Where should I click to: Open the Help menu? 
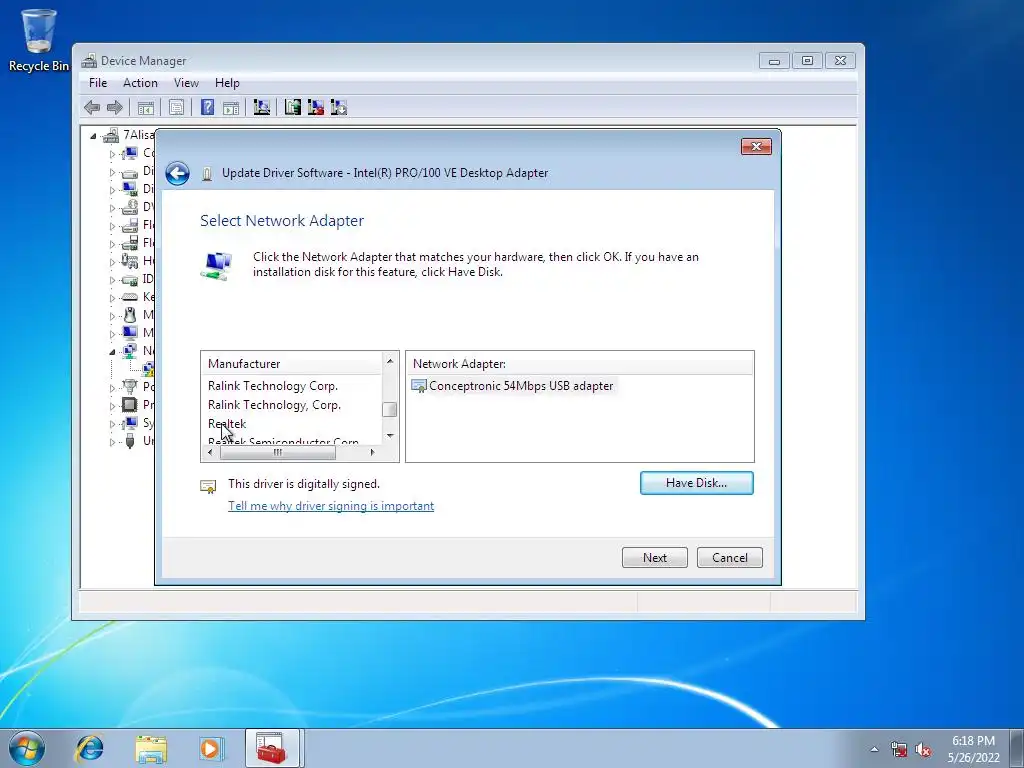(x=227, y=83)
